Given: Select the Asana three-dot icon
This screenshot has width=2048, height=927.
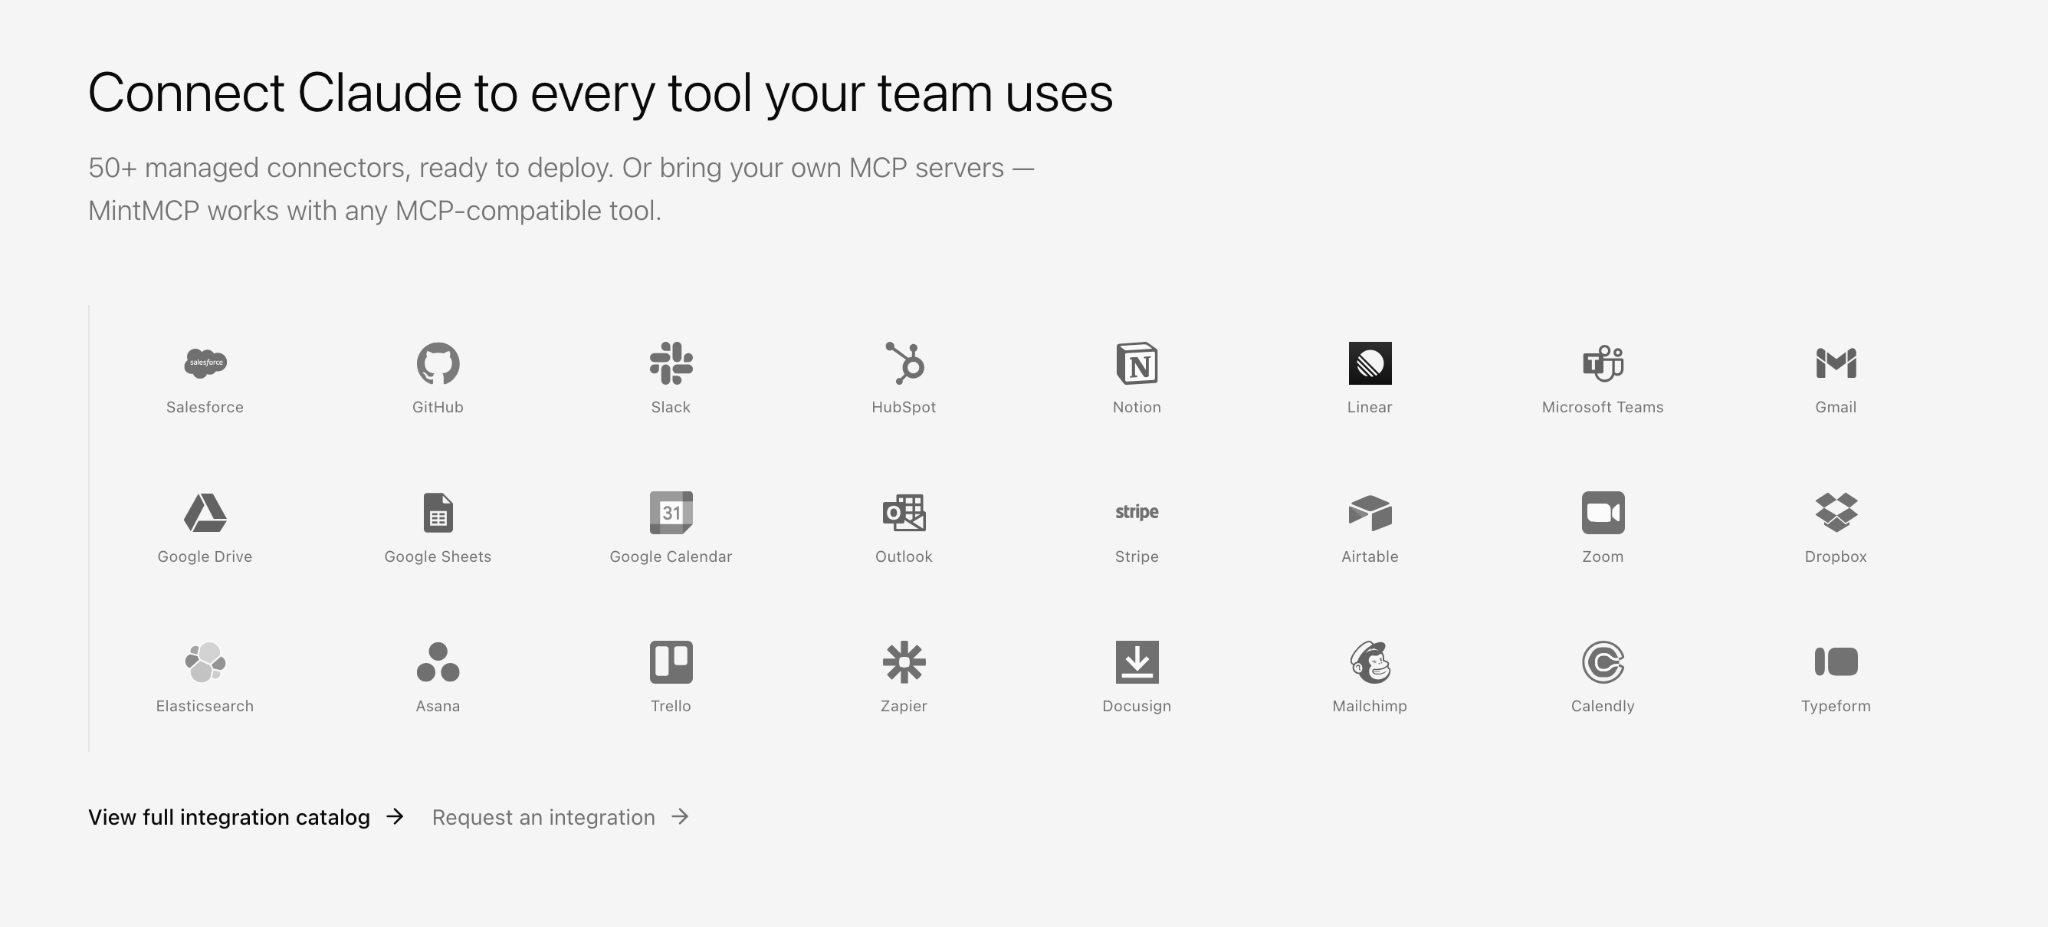Looking at the screenshot, I should [438, 662].
